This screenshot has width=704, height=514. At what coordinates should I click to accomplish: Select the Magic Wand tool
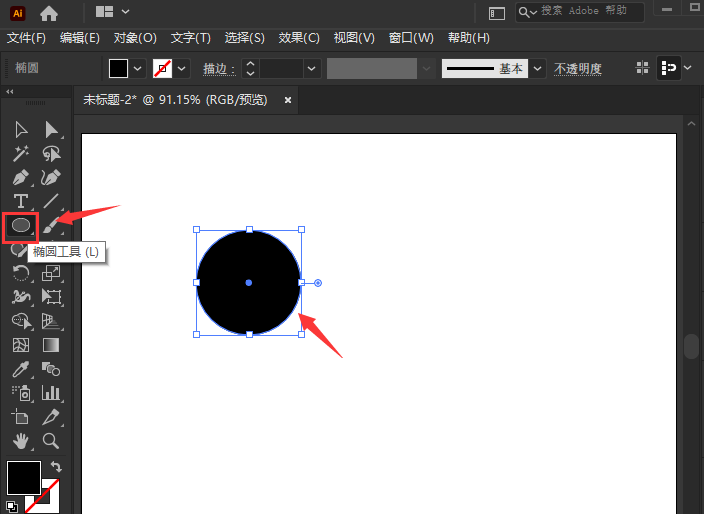pyautogui.click(x=21, y=154)
